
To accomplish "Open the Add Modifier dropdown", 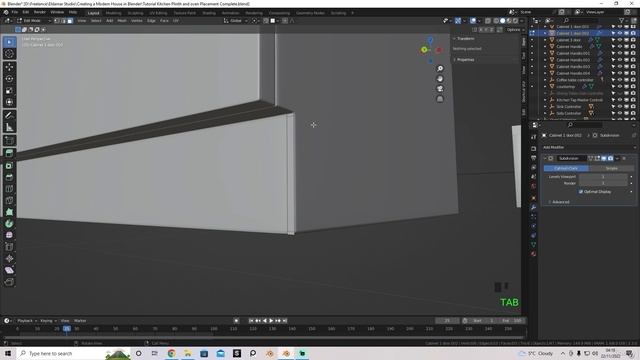I will point(589,147).
